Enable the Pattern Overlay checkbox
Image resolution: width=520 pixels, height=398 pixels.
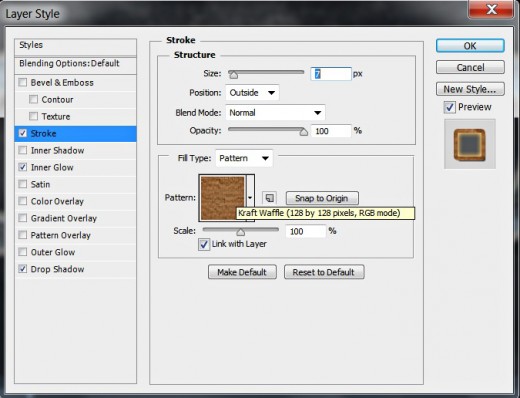pyautogui.click(x=23, y=235)
